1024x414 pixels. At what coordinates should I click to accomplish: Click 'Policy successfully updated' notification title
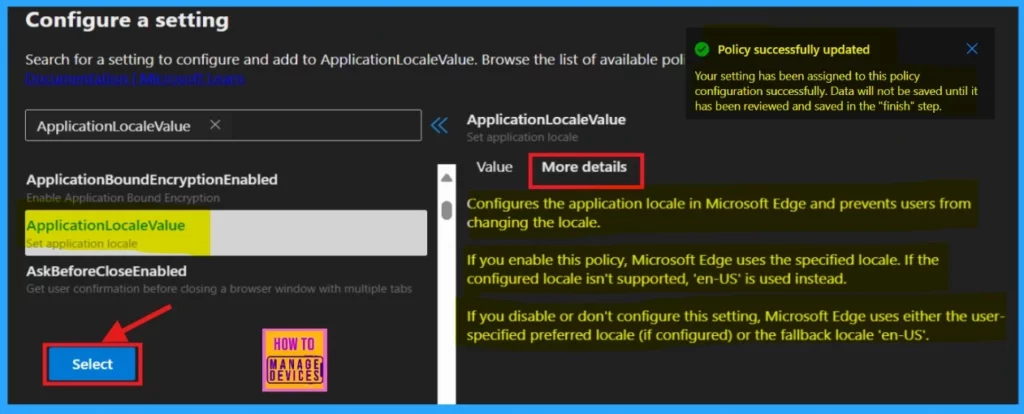point(793,50)
